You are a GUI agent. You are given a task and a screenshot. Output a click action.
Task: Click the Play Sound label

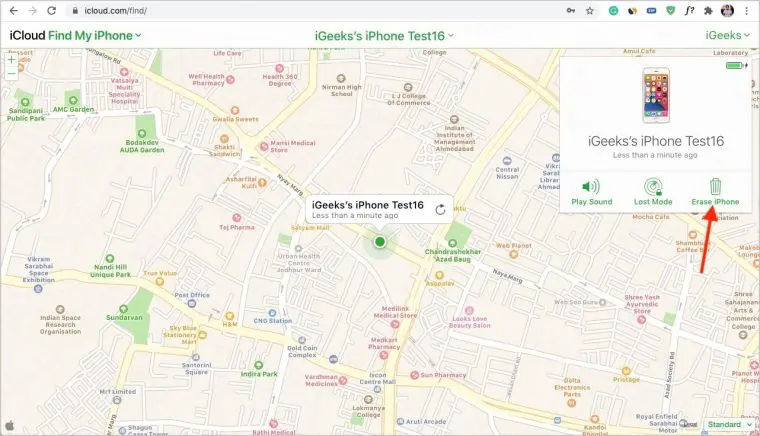click(x=591, y=202)
